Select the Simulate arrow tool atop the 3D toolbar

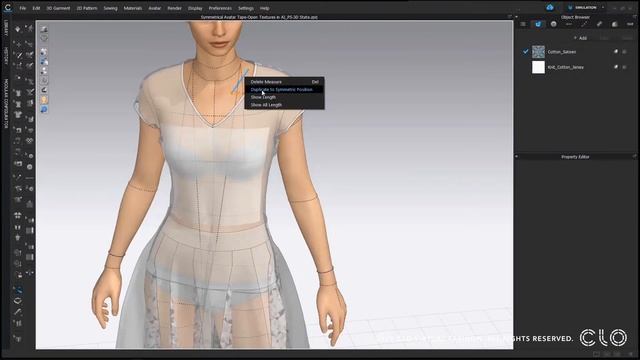(18, 29)
